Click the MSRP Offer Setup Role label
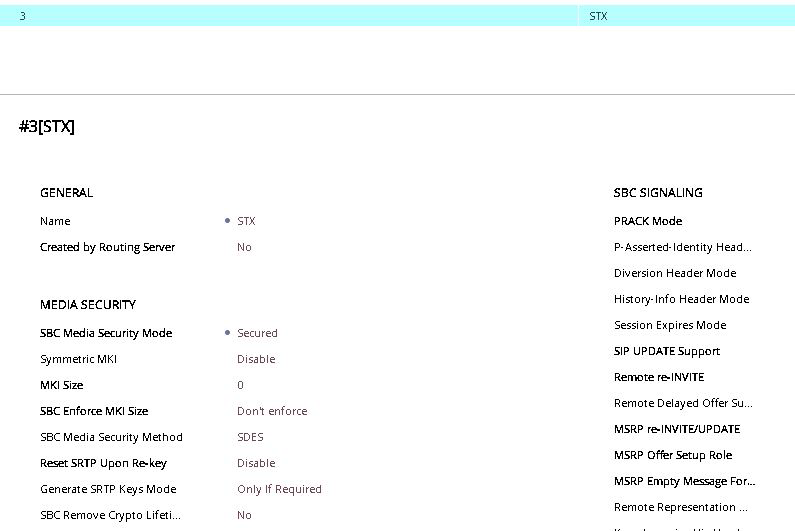795x531 pixels. (673, 455)
